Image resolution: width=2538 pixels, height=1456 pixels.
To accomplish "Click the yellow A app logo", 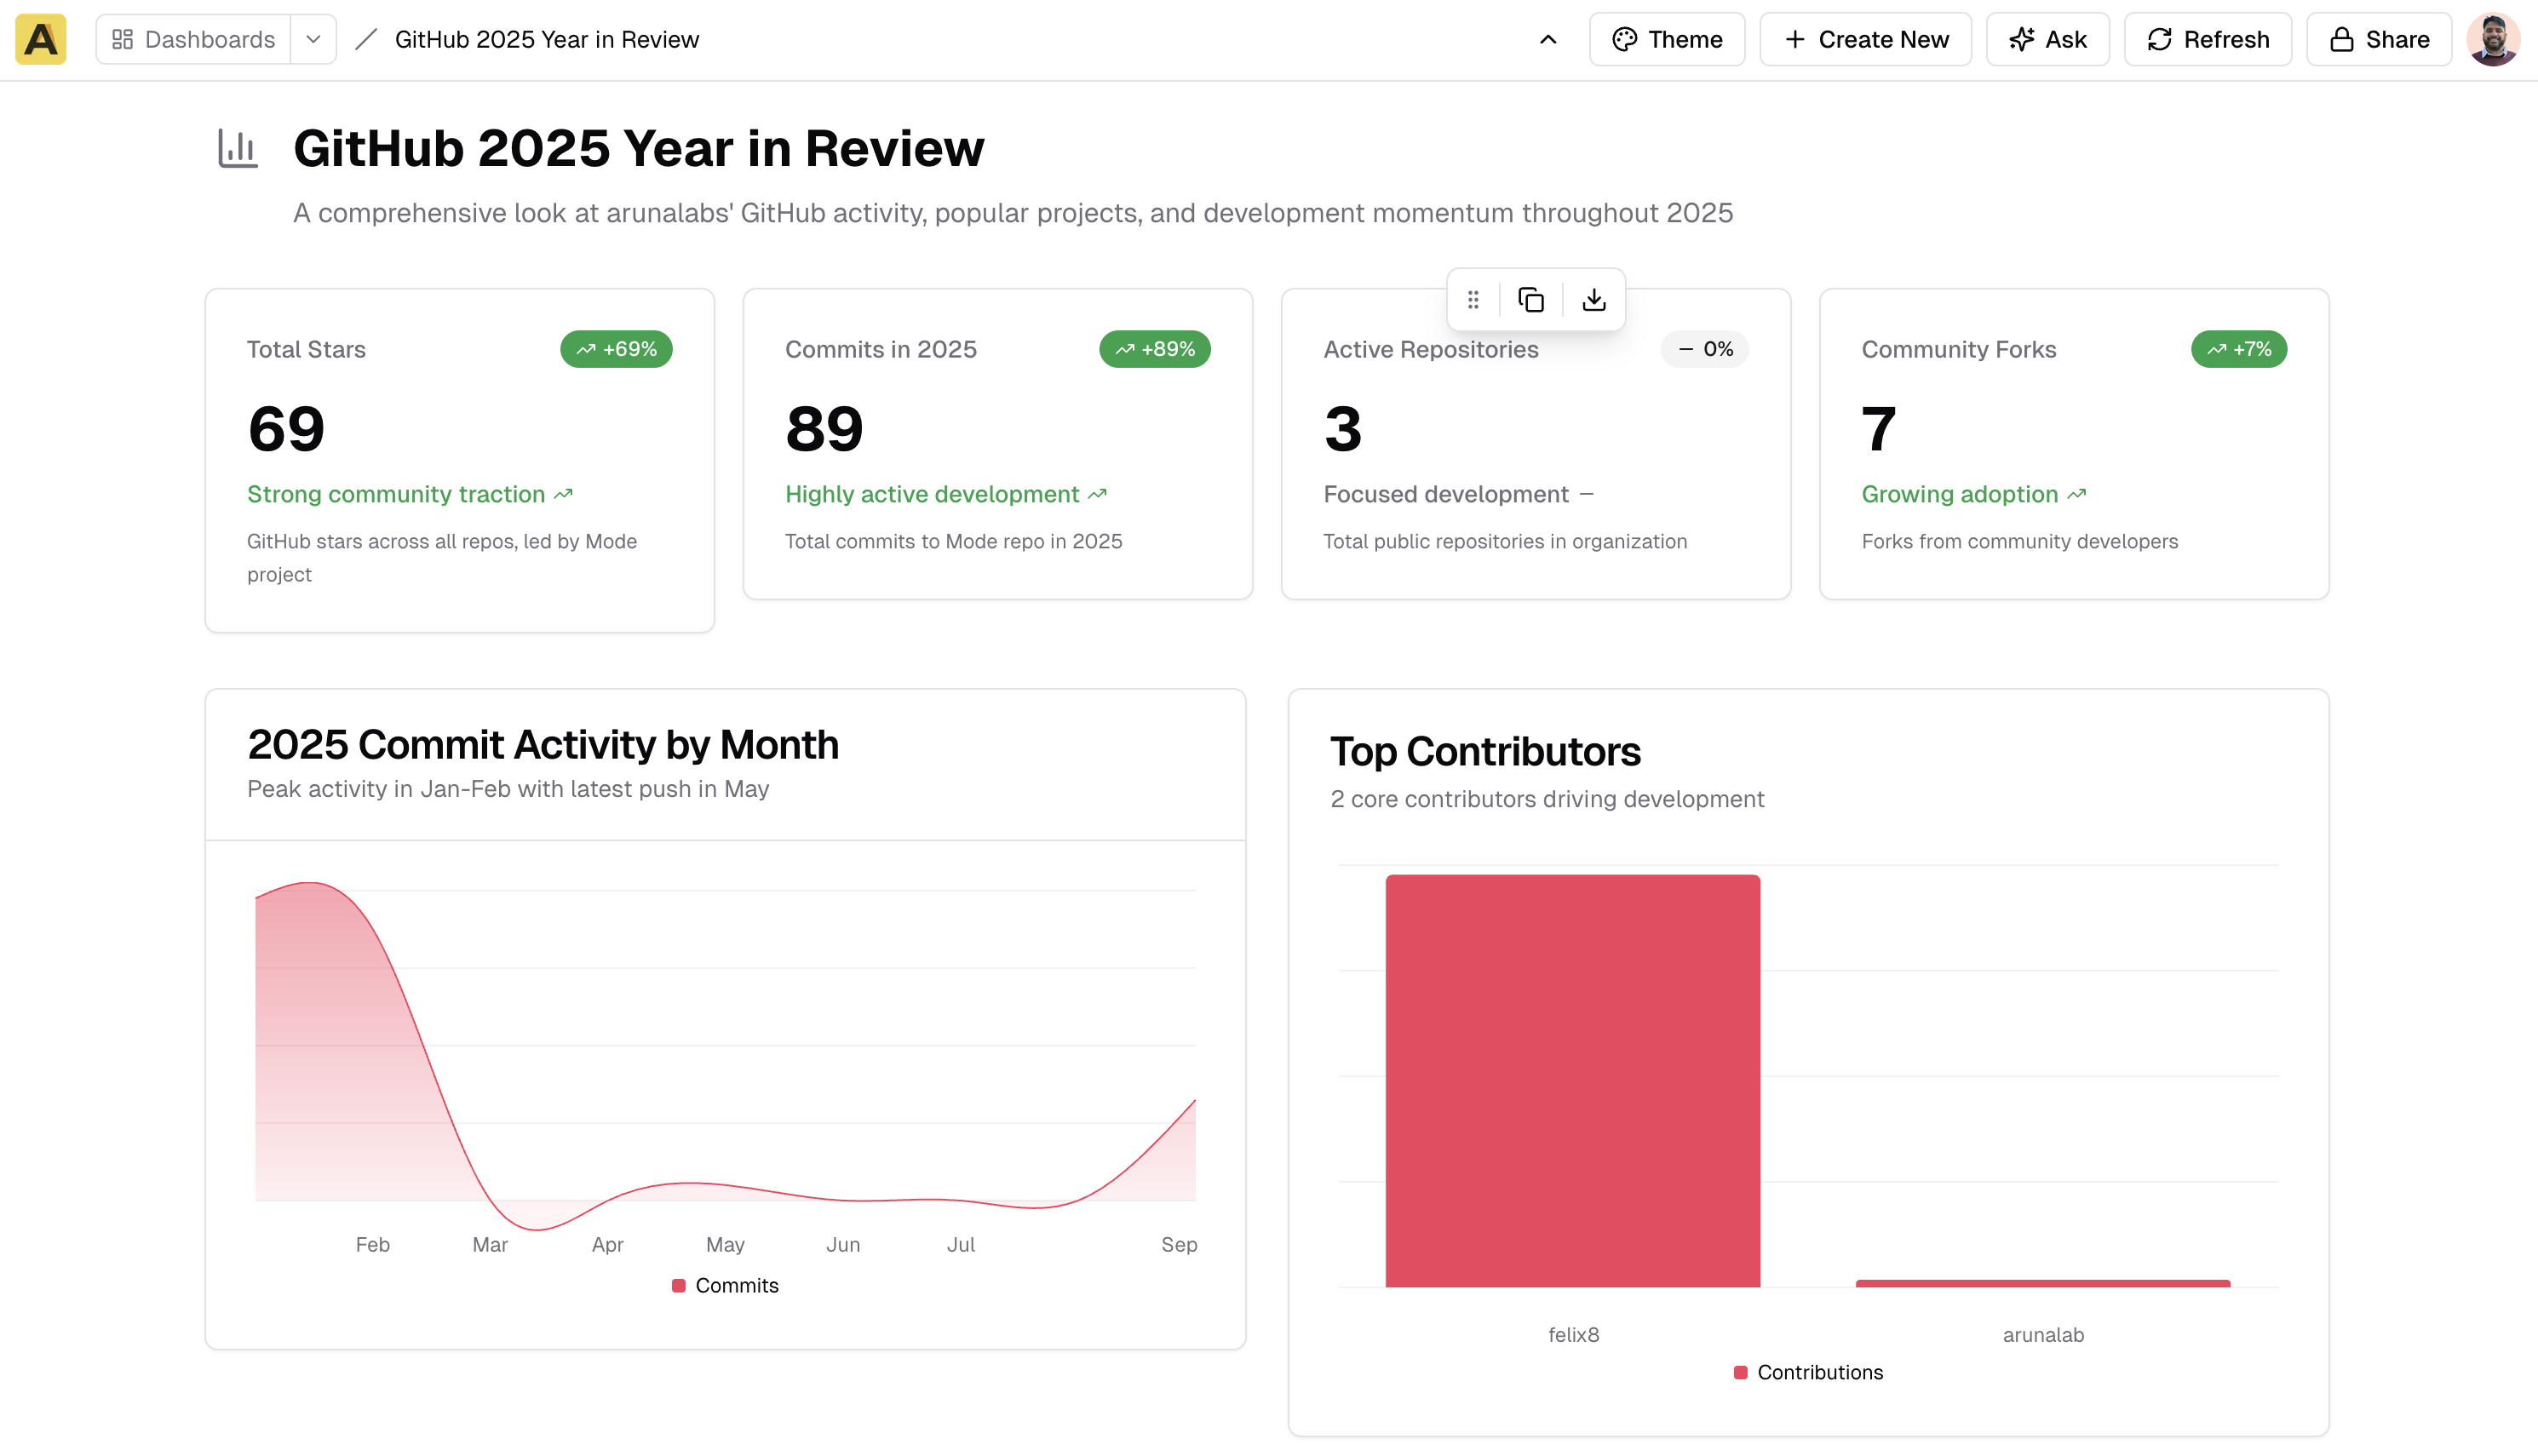I will (41, 39).
